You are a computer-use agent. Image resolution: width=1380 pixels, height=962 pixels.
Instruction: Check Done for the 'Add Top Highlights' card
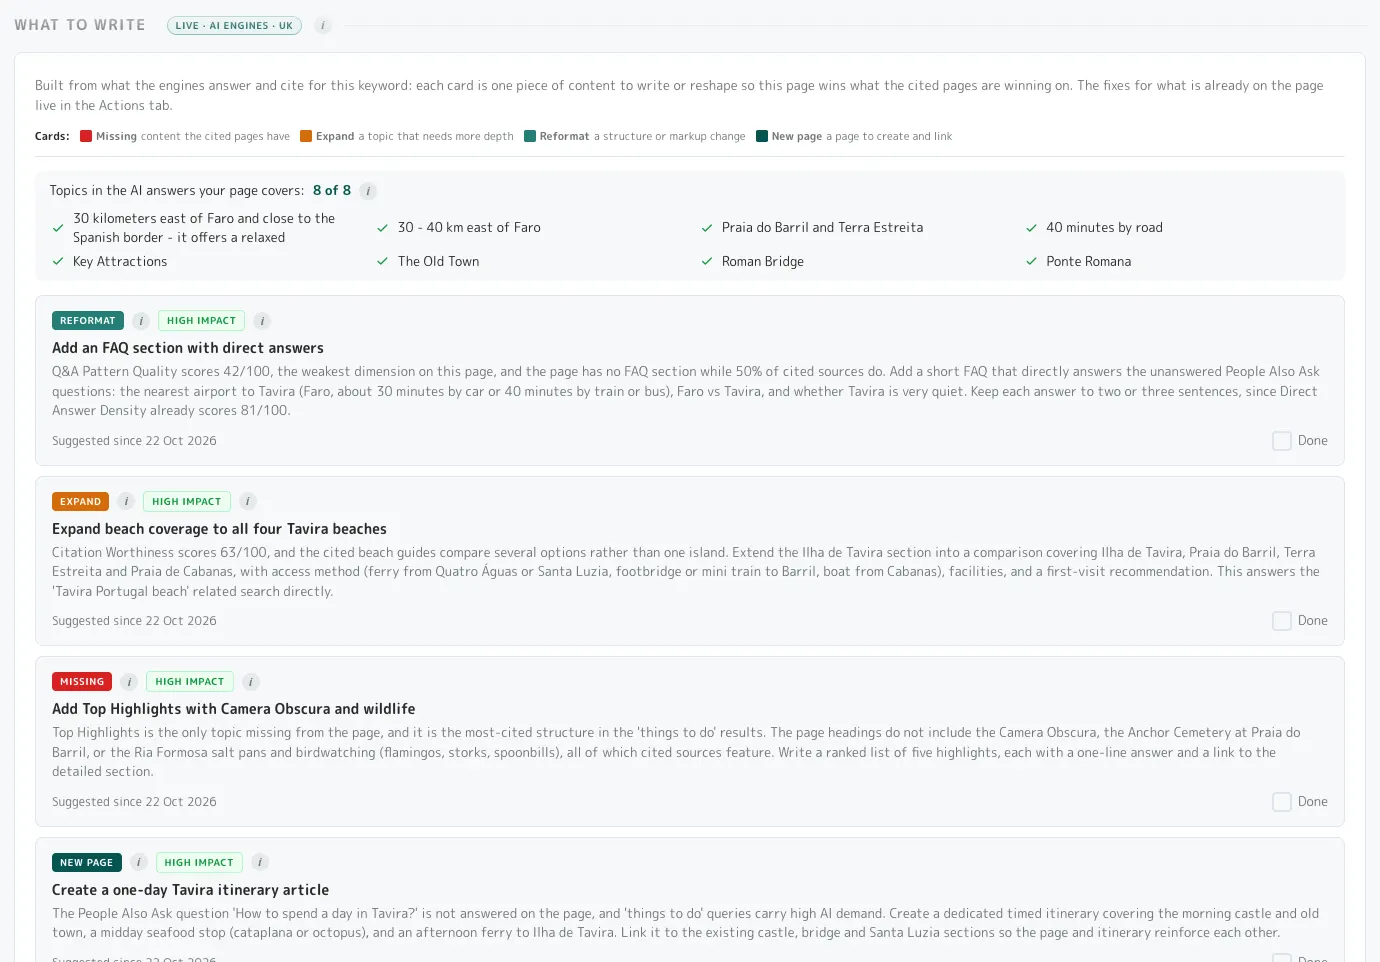(1282, 802)
